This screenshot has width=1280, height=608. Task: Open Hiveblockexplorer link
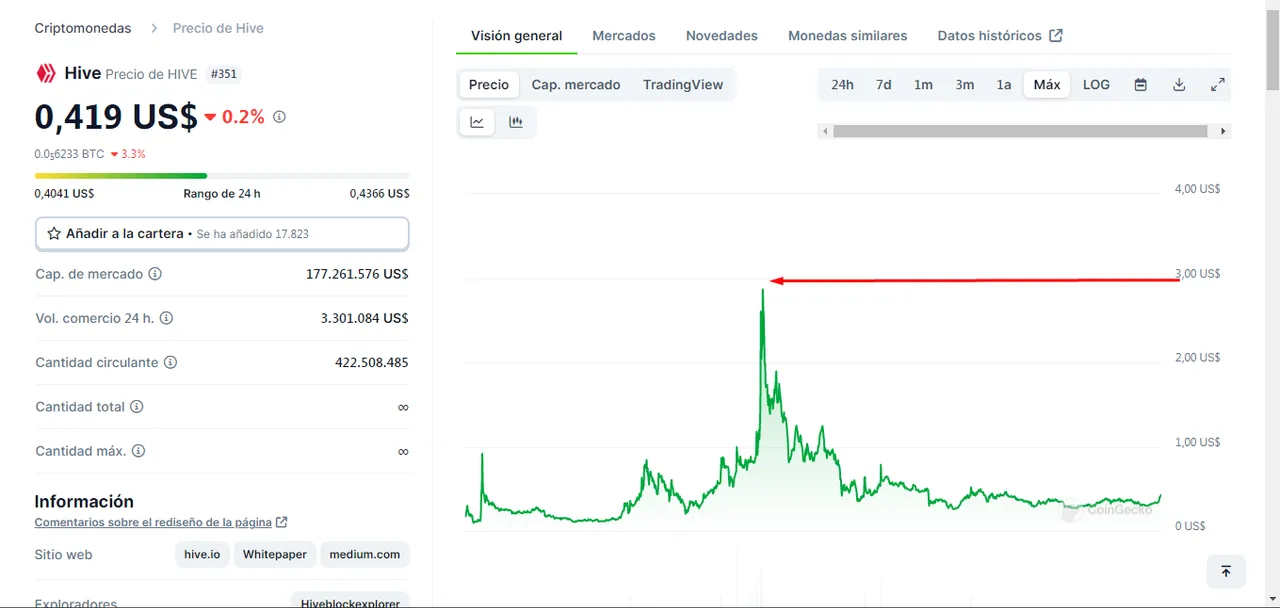click(350, 603)
